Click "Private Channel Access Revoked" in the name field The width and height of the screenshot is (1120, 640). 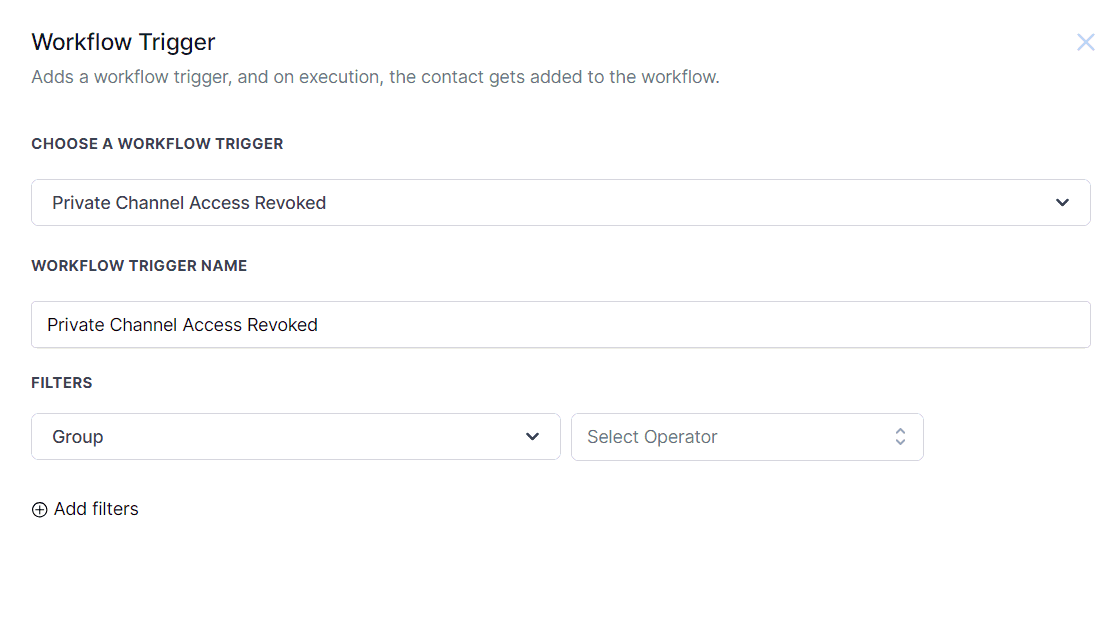tap(182, 325)
